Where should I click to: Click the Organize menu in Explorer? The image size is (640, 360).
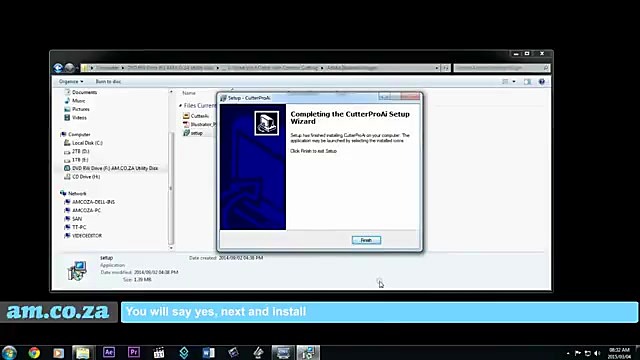click(x=71, y=82)
